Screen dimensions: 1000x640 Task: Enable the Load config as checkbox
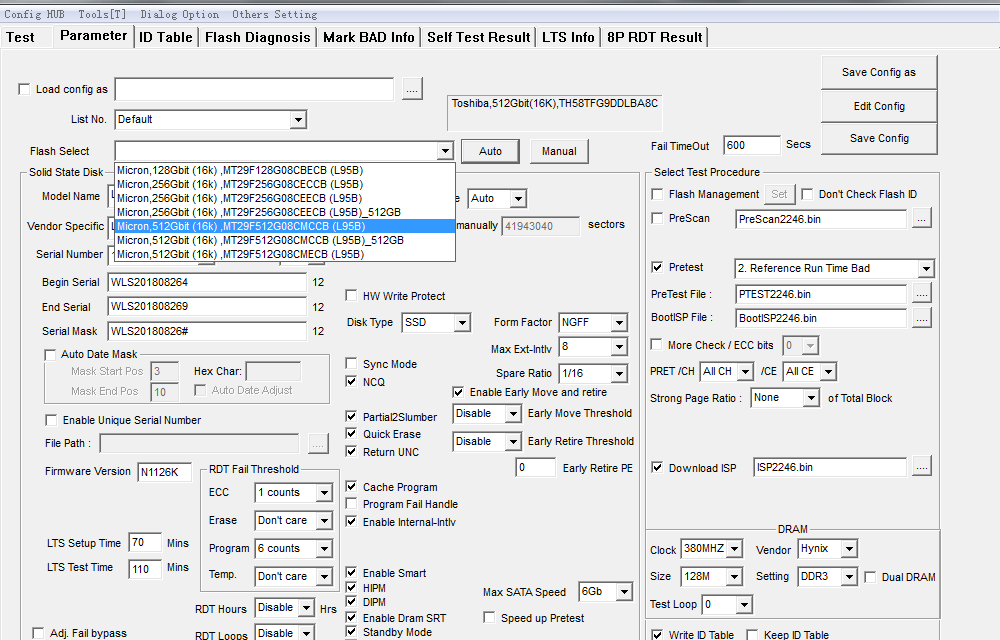(x=24, y=89)
